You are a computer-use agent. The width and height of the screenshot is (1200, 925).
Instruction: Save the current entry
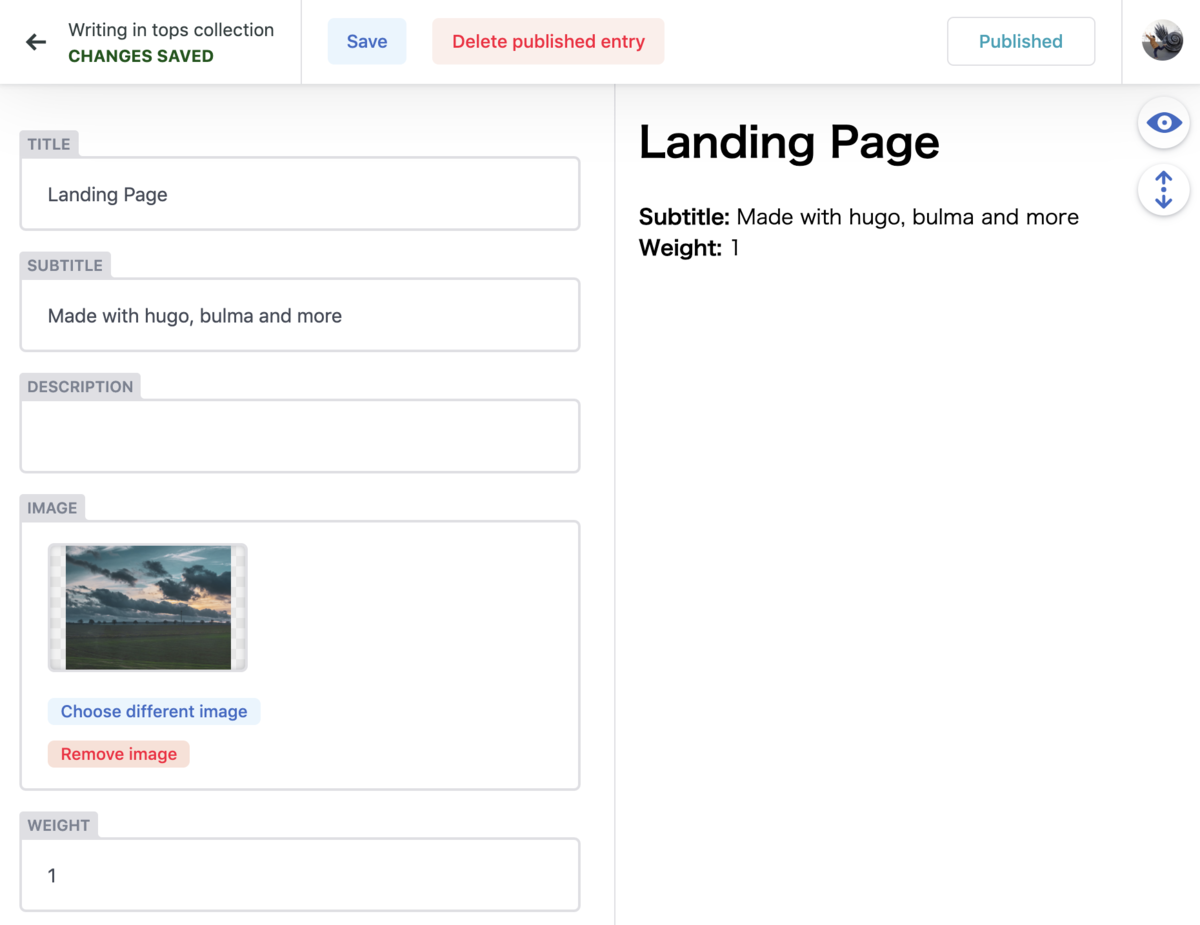(x=366, y=41)
